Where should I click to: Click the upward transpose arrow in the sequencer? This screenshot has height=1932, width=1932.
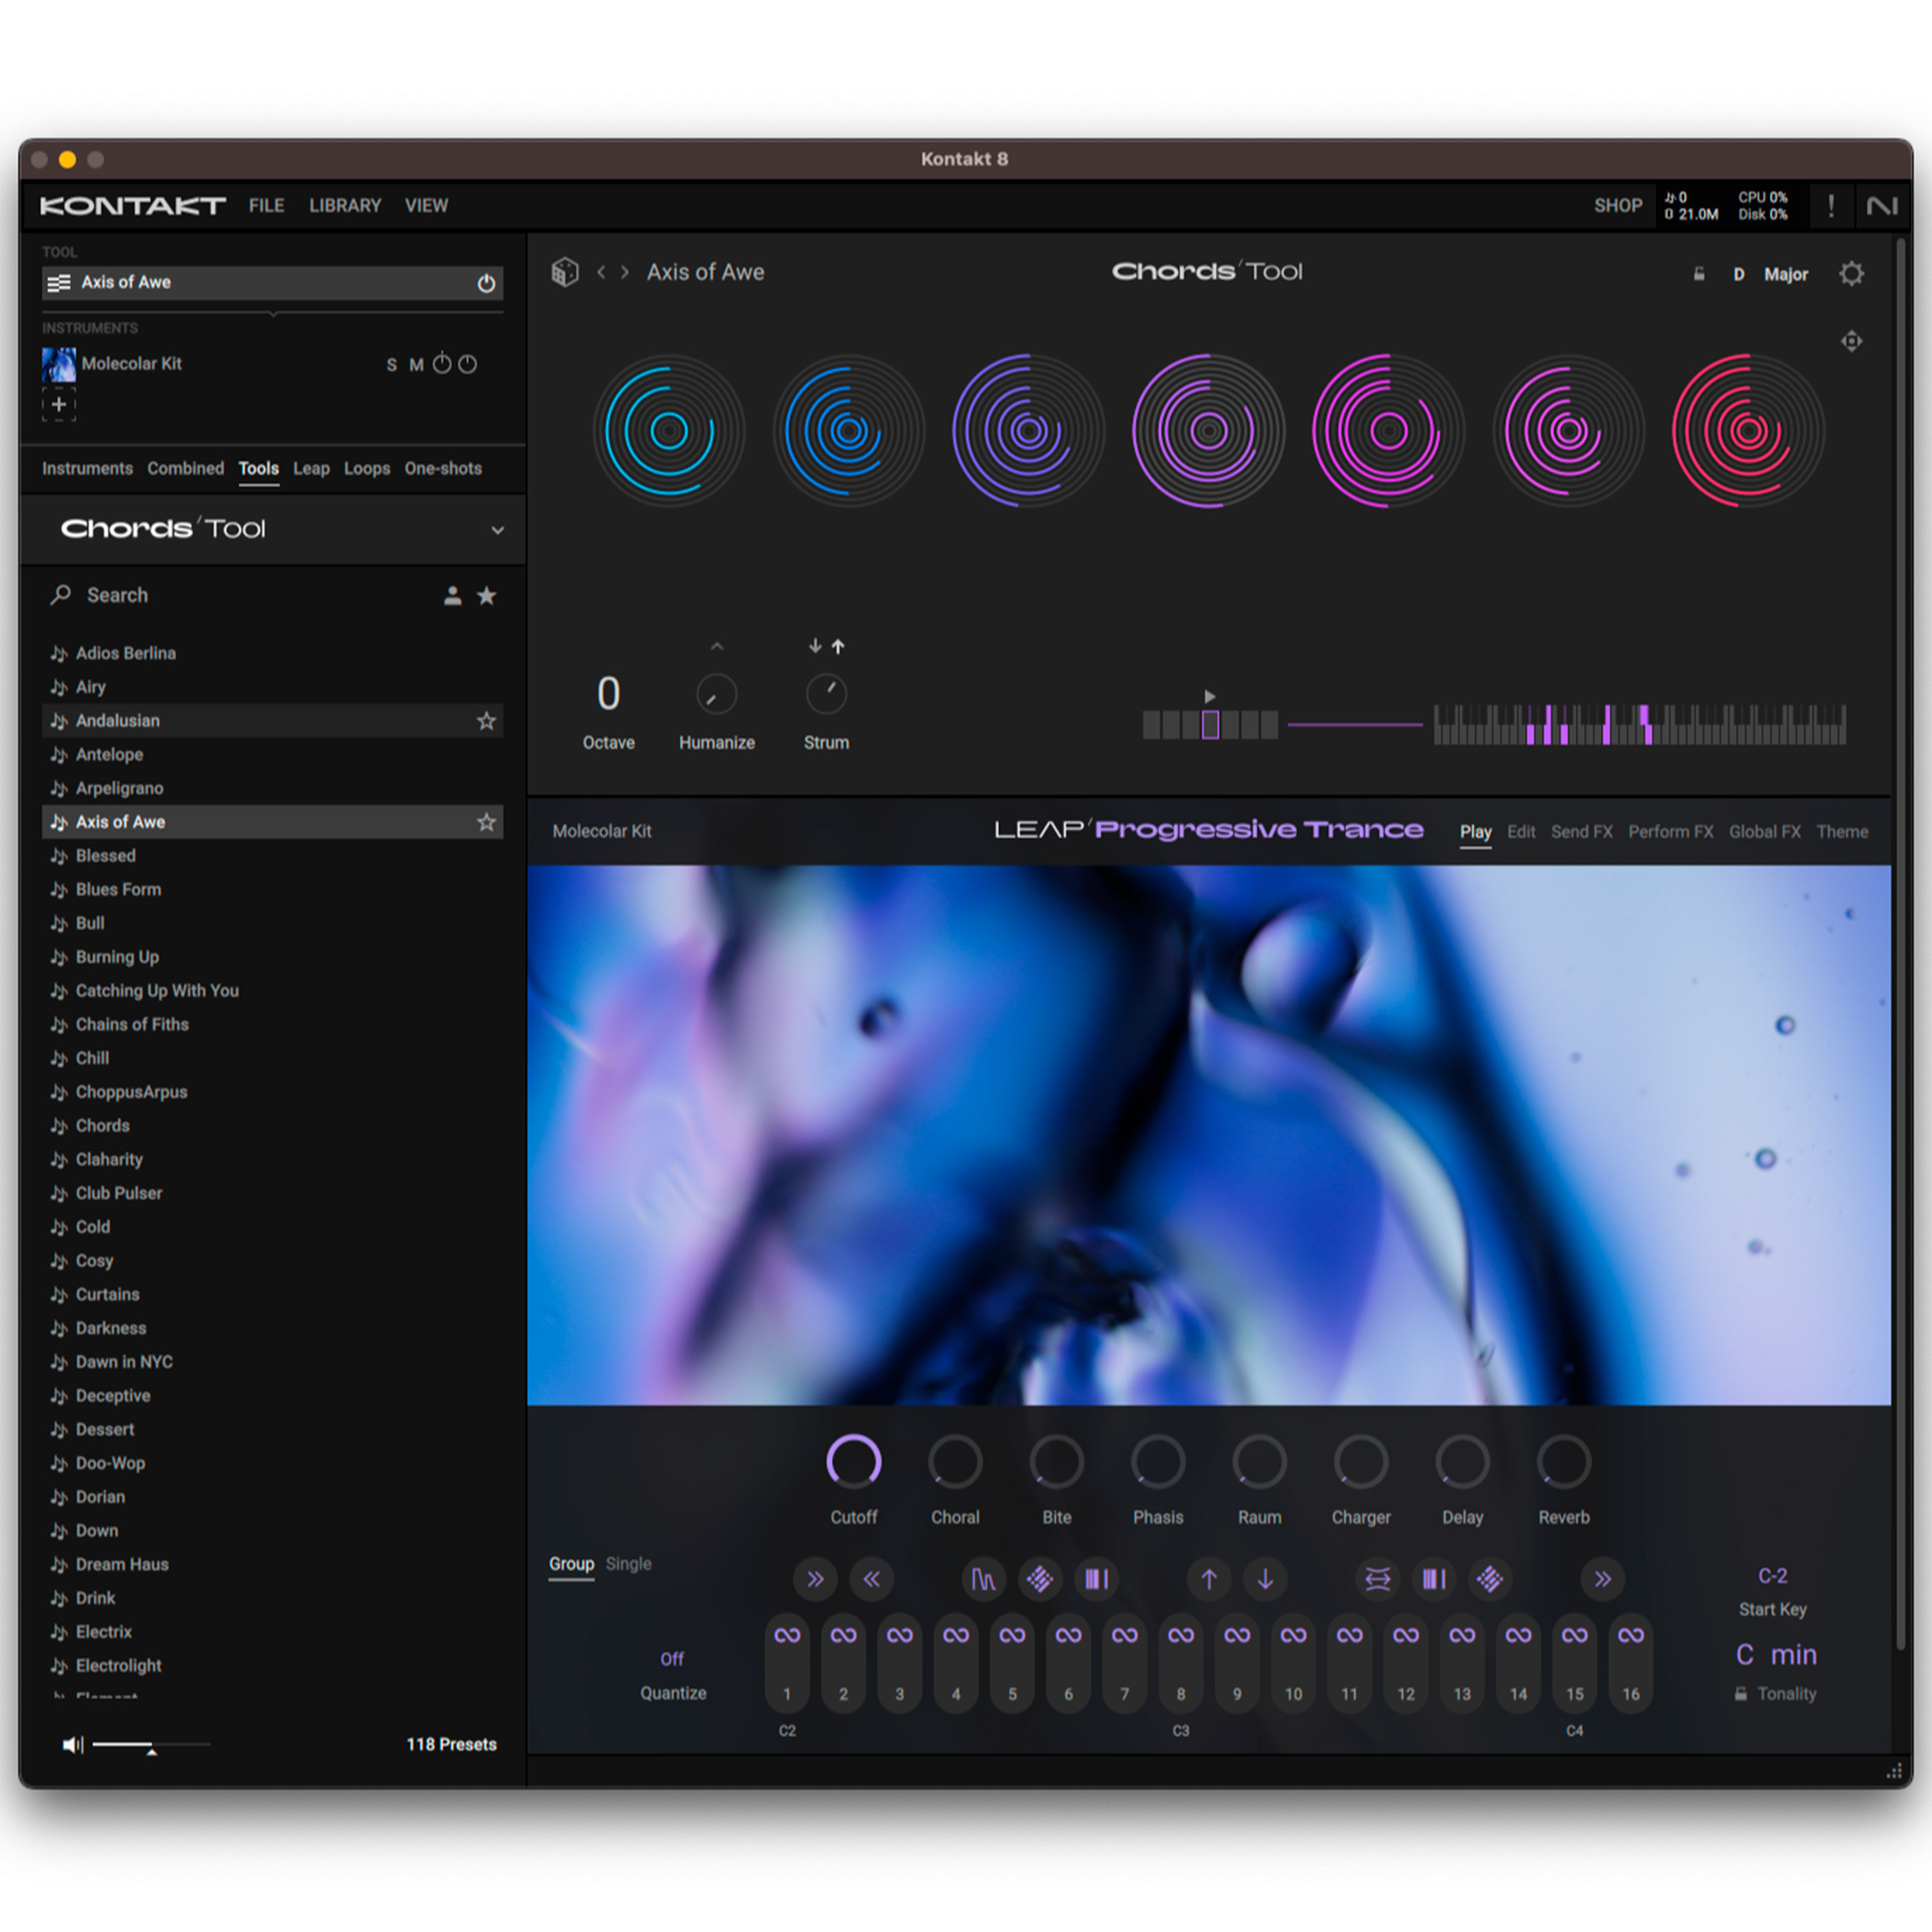click(1208, 1580)
